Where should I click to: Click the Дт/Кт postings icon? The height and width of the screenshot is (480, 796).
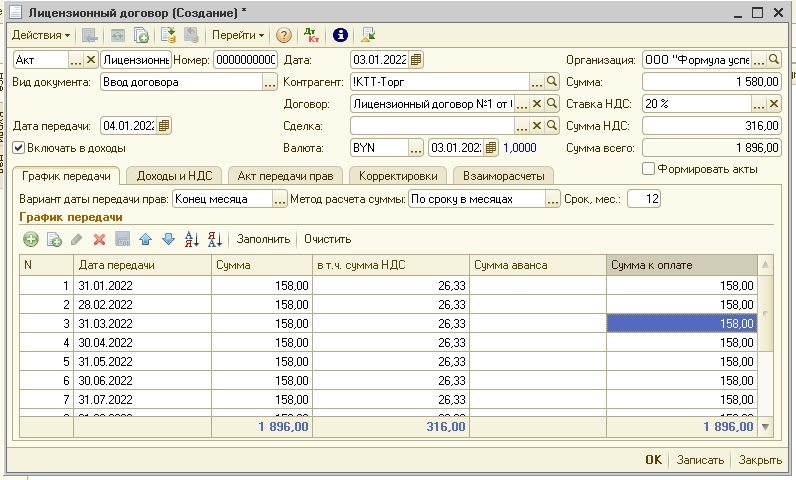(x=311, y=35)
